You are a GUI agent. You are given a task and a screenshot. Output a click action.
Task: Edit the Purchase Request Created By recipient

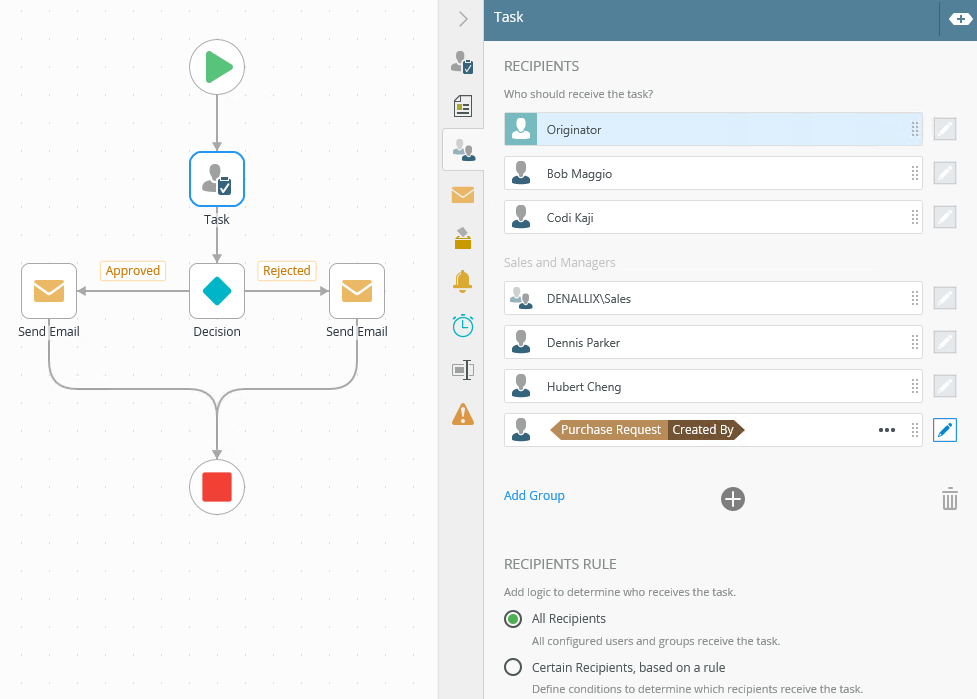tap(945, 430)
